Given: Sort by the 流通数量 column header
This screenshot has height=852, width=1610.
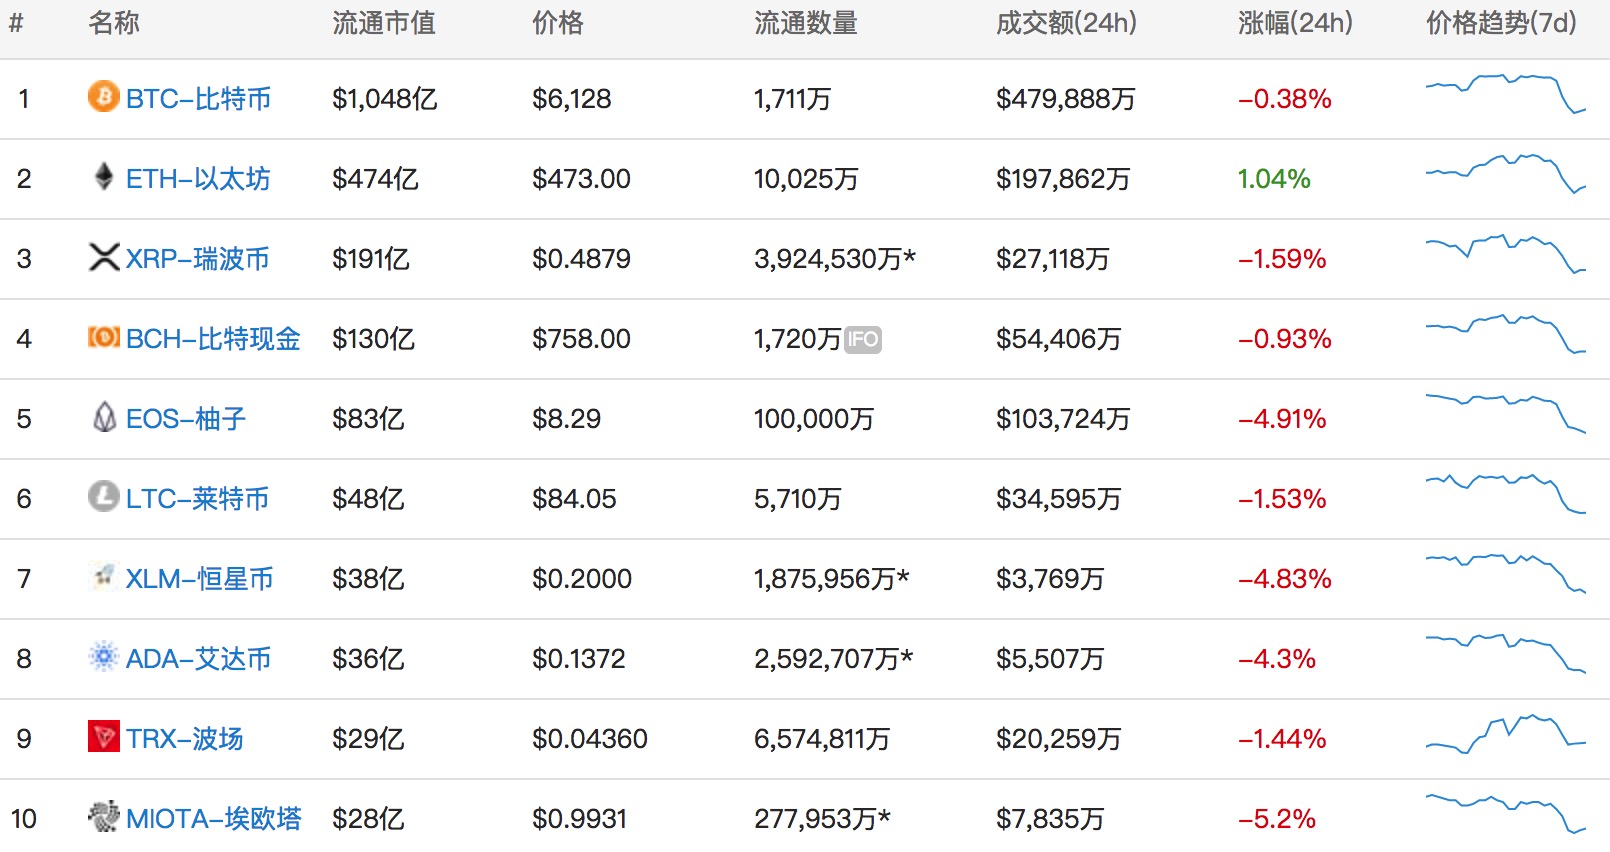Looking at the screenshot, I should (806, 23).
